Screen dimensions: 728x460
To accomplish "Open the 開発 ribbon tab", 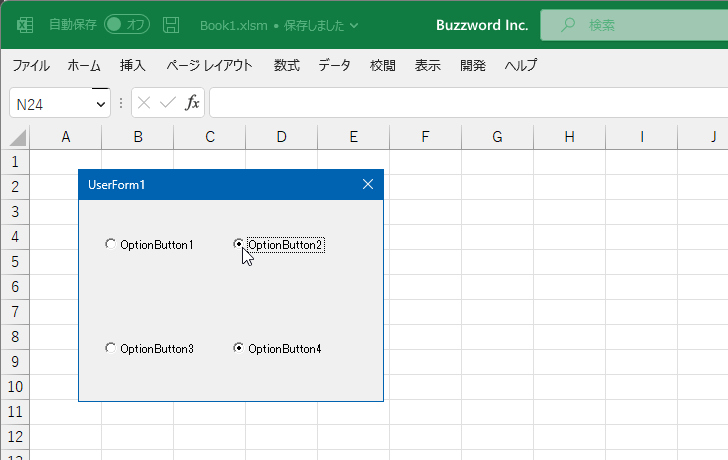I will 473,65.
